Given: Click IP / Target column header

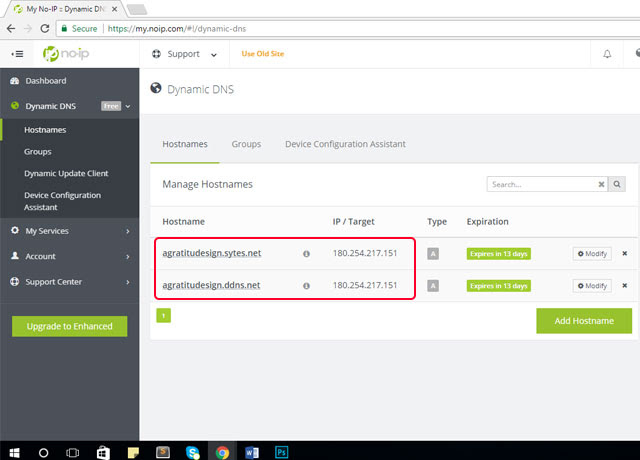Looking at the screenshot, I should 353,222.
